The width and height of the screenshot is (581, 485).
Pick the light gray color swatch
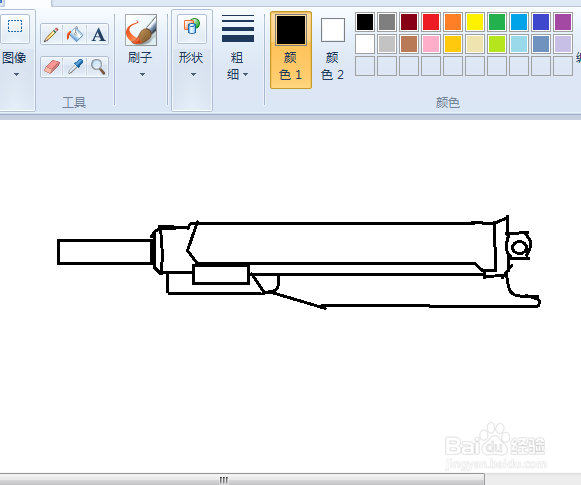click(x=387, y=44)
